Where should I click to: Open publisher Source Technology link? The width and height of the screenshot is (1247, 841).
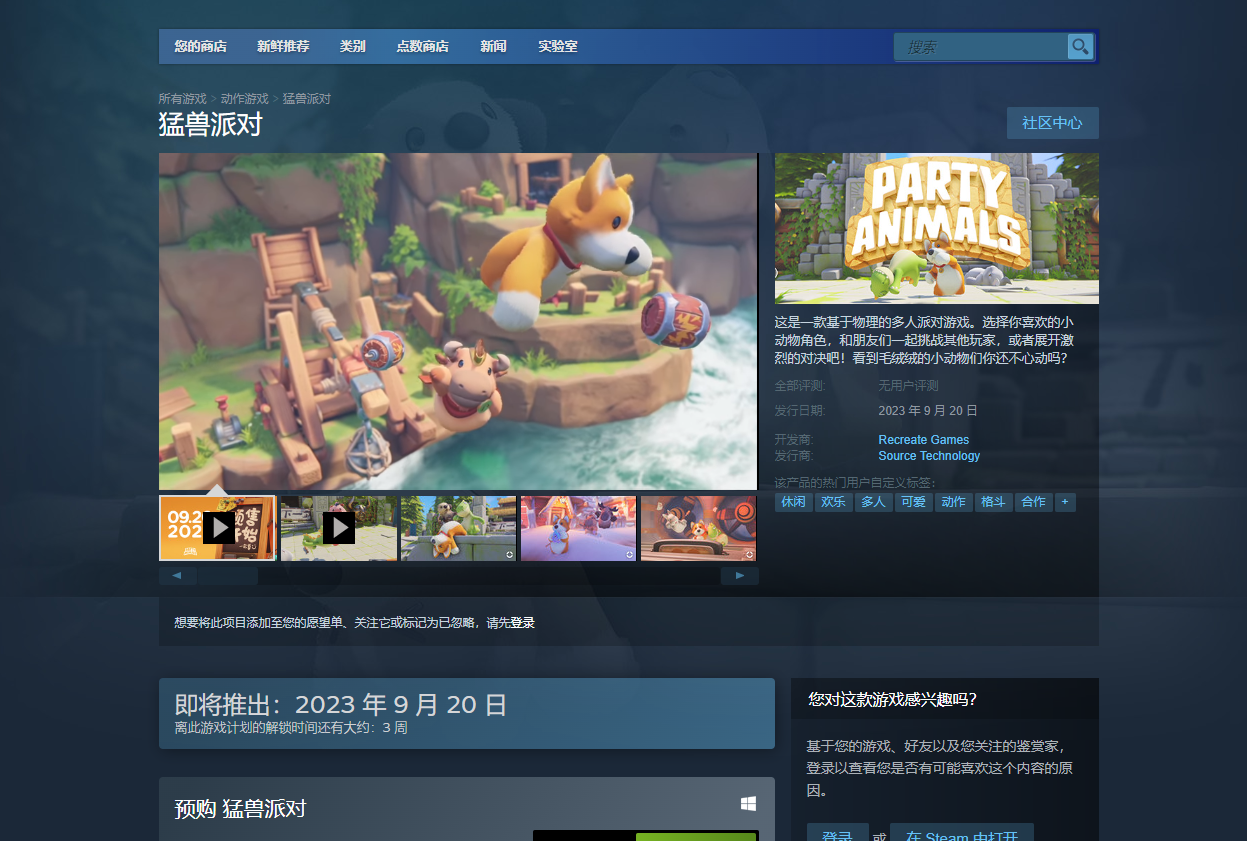click(x=929, y=456)
